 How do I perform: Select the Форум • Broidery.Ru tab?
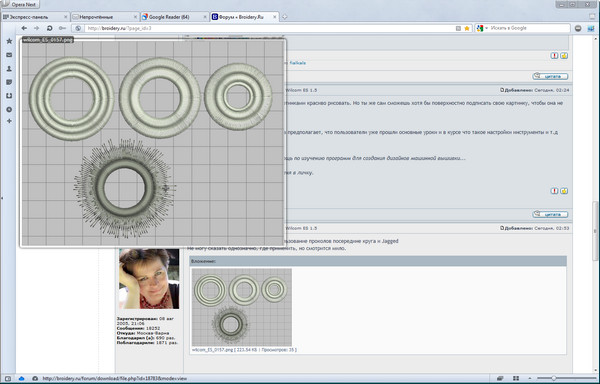(x=241, y=17)
